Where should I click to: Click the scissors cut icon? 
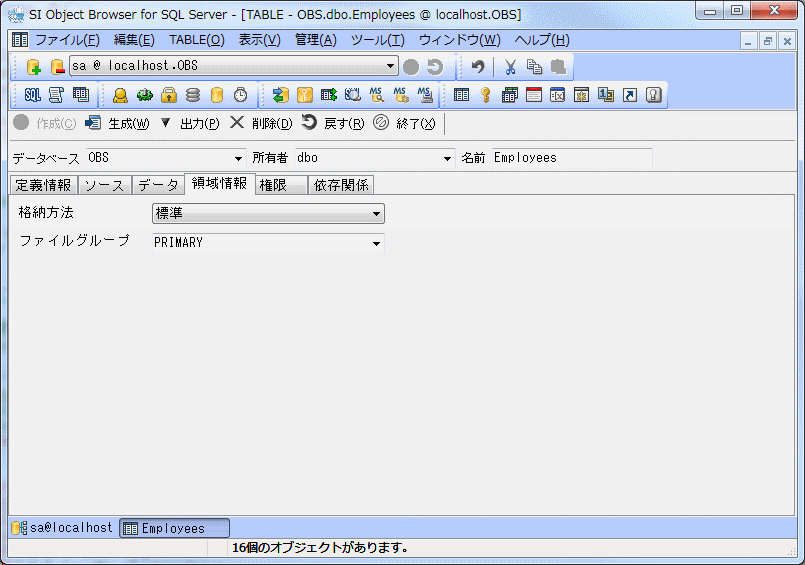pyautogui.click(x=510, y=67)
